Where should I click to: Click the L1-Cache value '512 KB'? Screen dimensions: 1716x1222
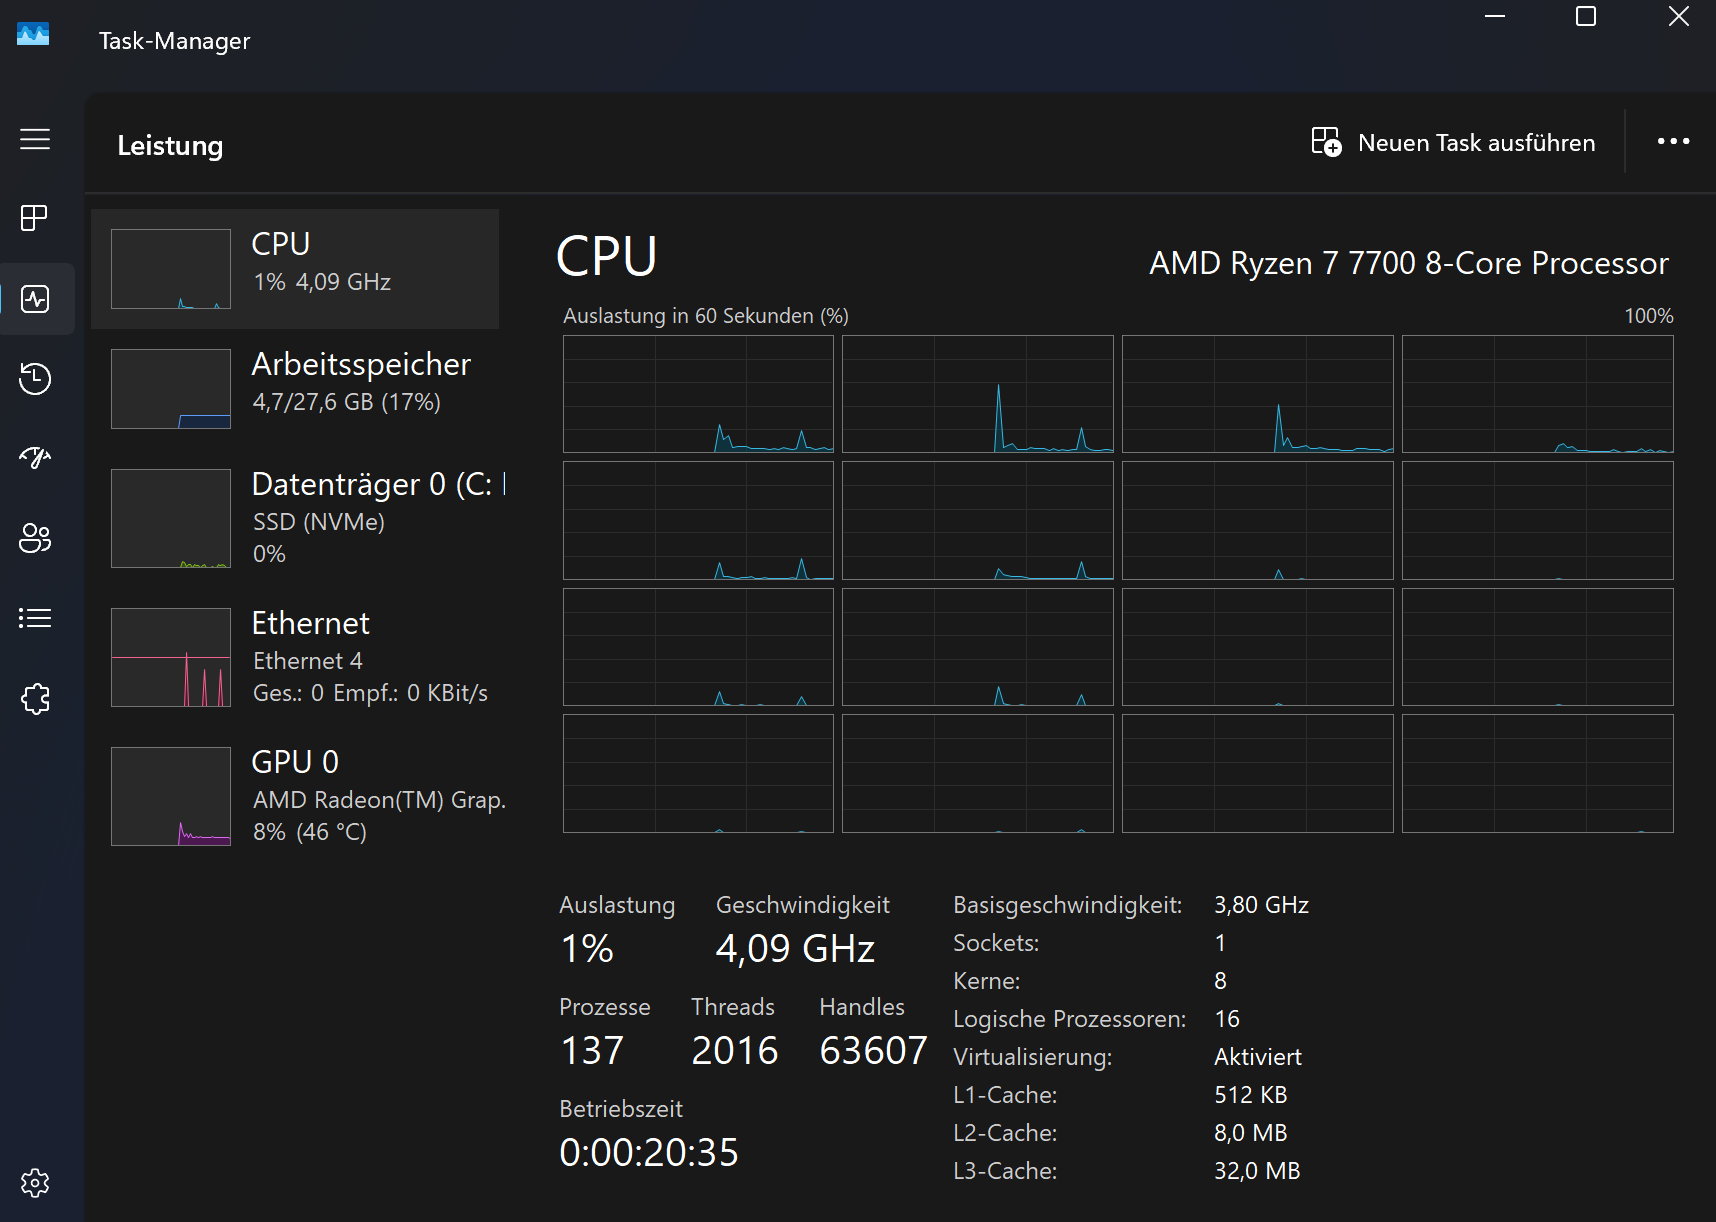(x=1250, y=1095)
